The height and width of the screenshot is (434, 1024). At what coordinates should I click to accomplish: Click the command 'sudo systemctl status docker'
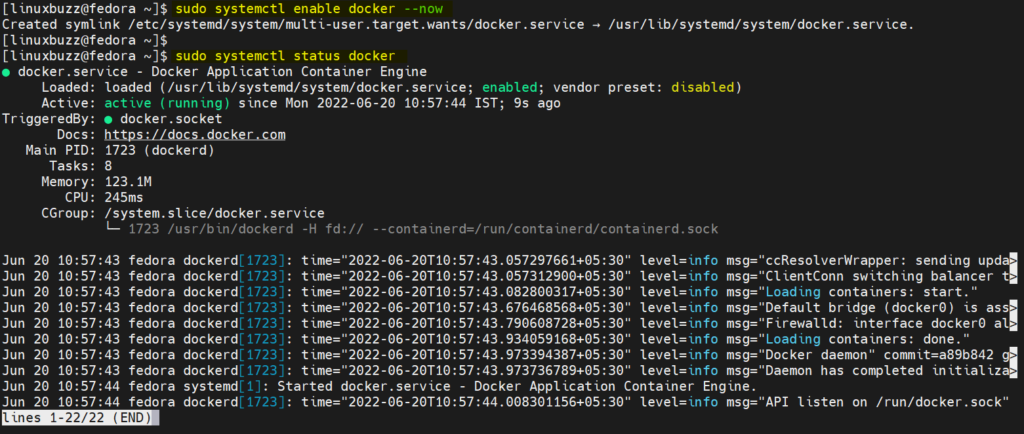285,56
